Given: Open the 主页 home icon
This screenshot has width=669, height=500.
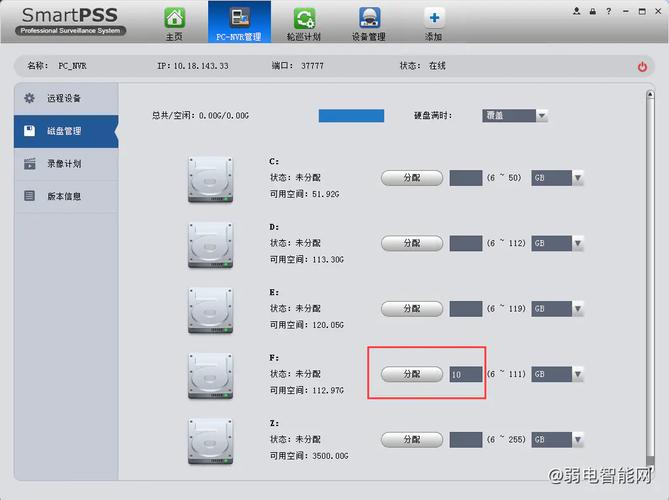Looking at the screenshot, I should pyautogui.click(x=175, y=18).
